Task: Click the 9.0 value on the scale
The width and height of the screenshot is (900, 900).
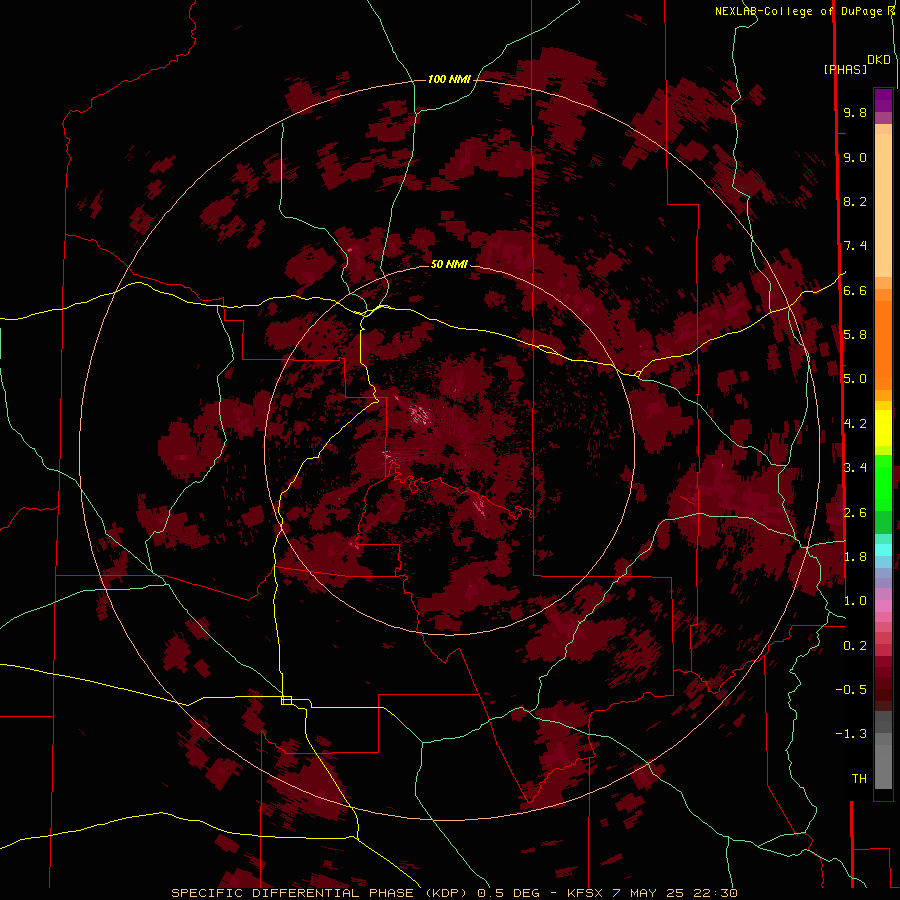Action: click(x=855, y=157)
